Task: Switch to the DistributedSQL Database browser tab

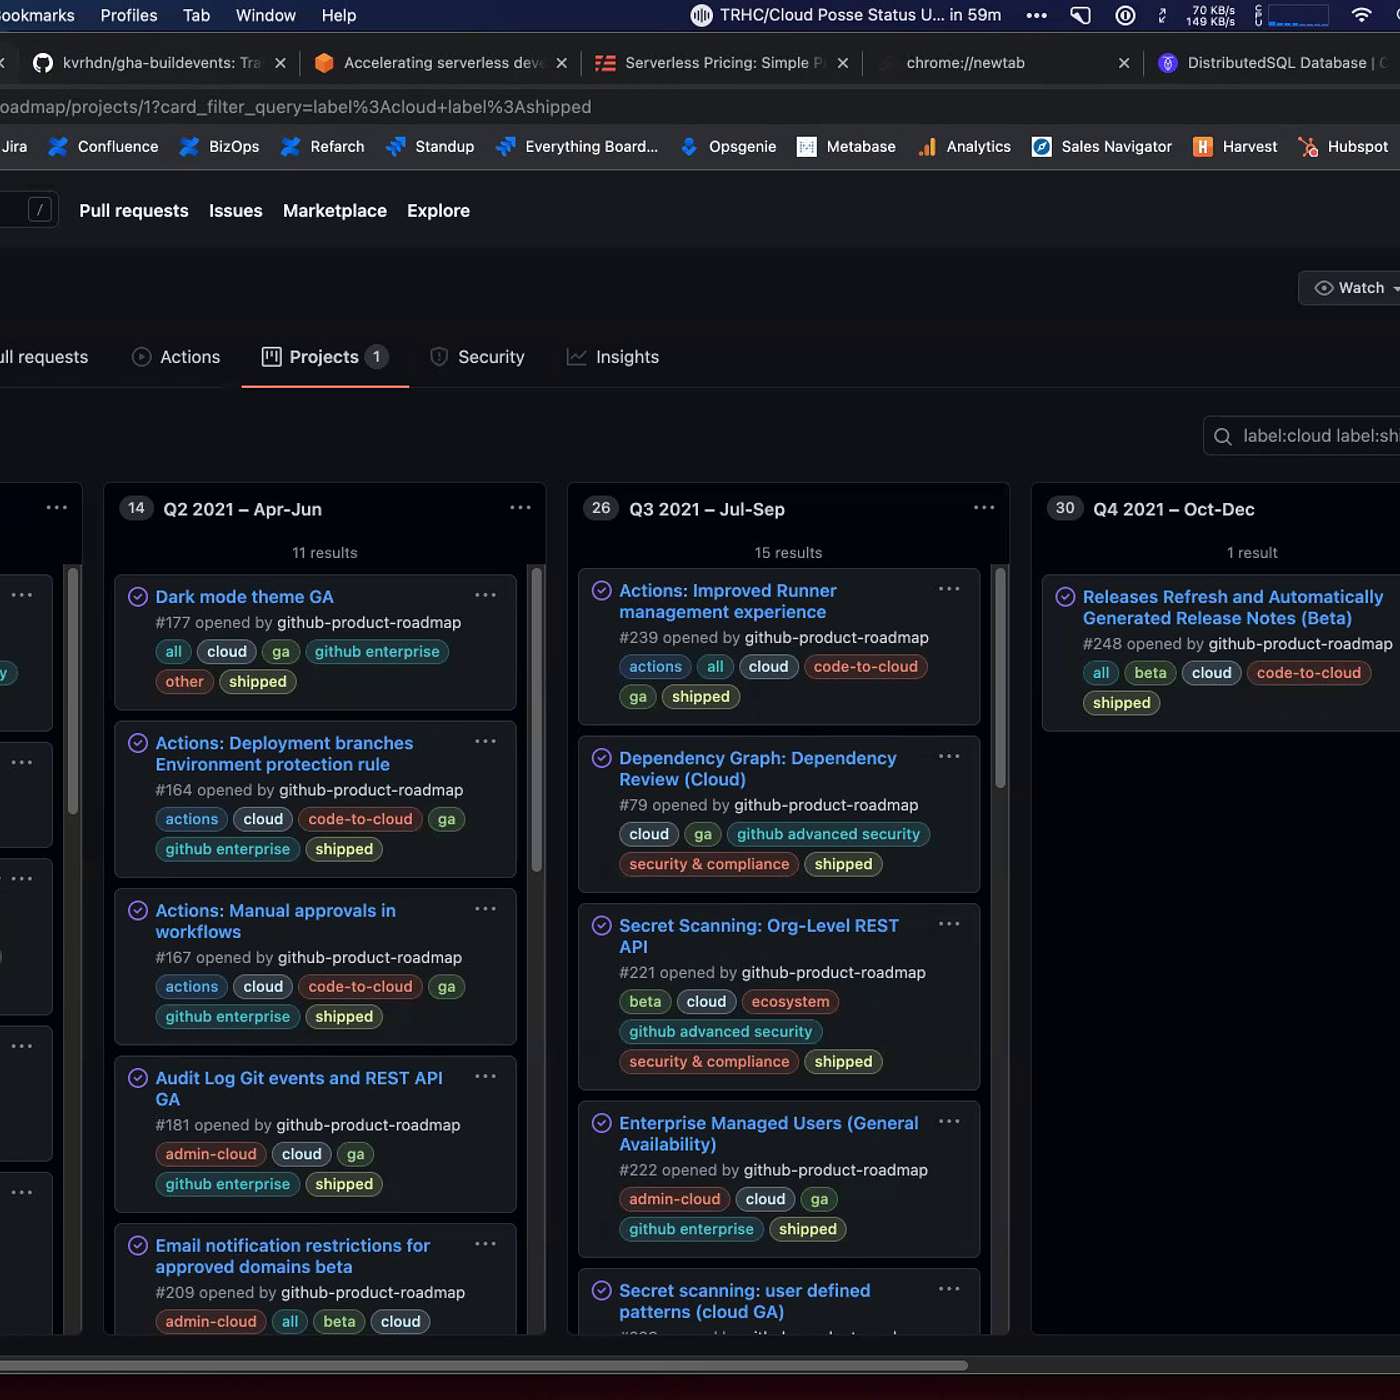Action: [1275, 63]
